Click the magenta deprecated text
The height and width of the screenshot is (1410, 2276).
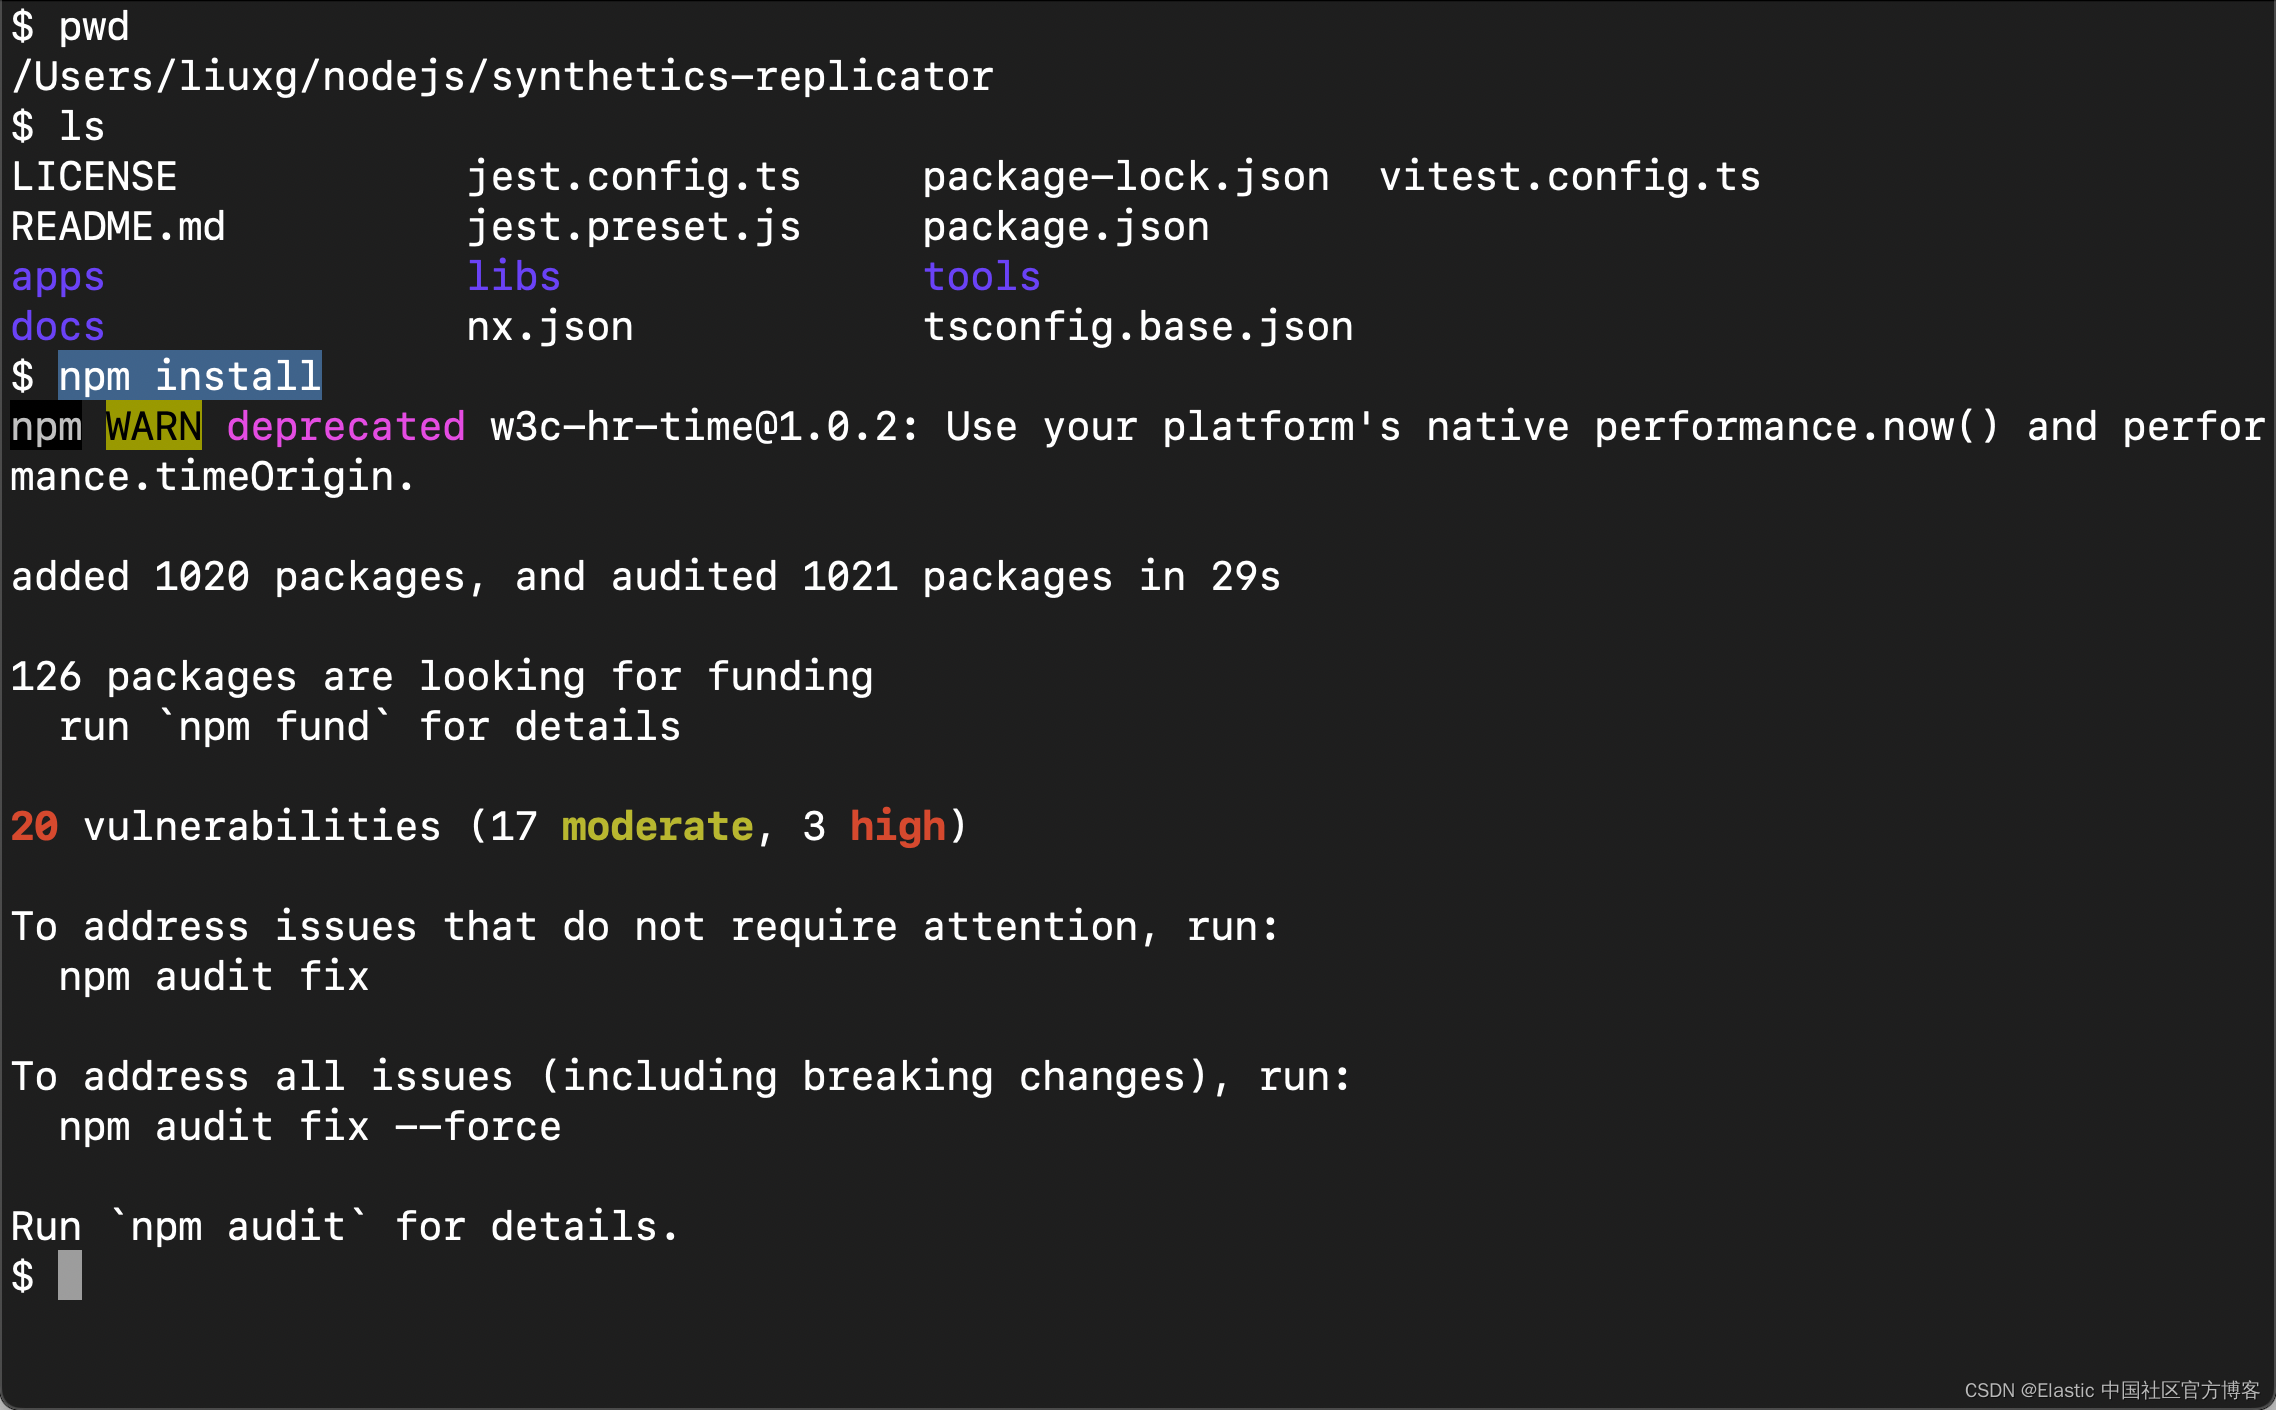click(x=346, y=427)
